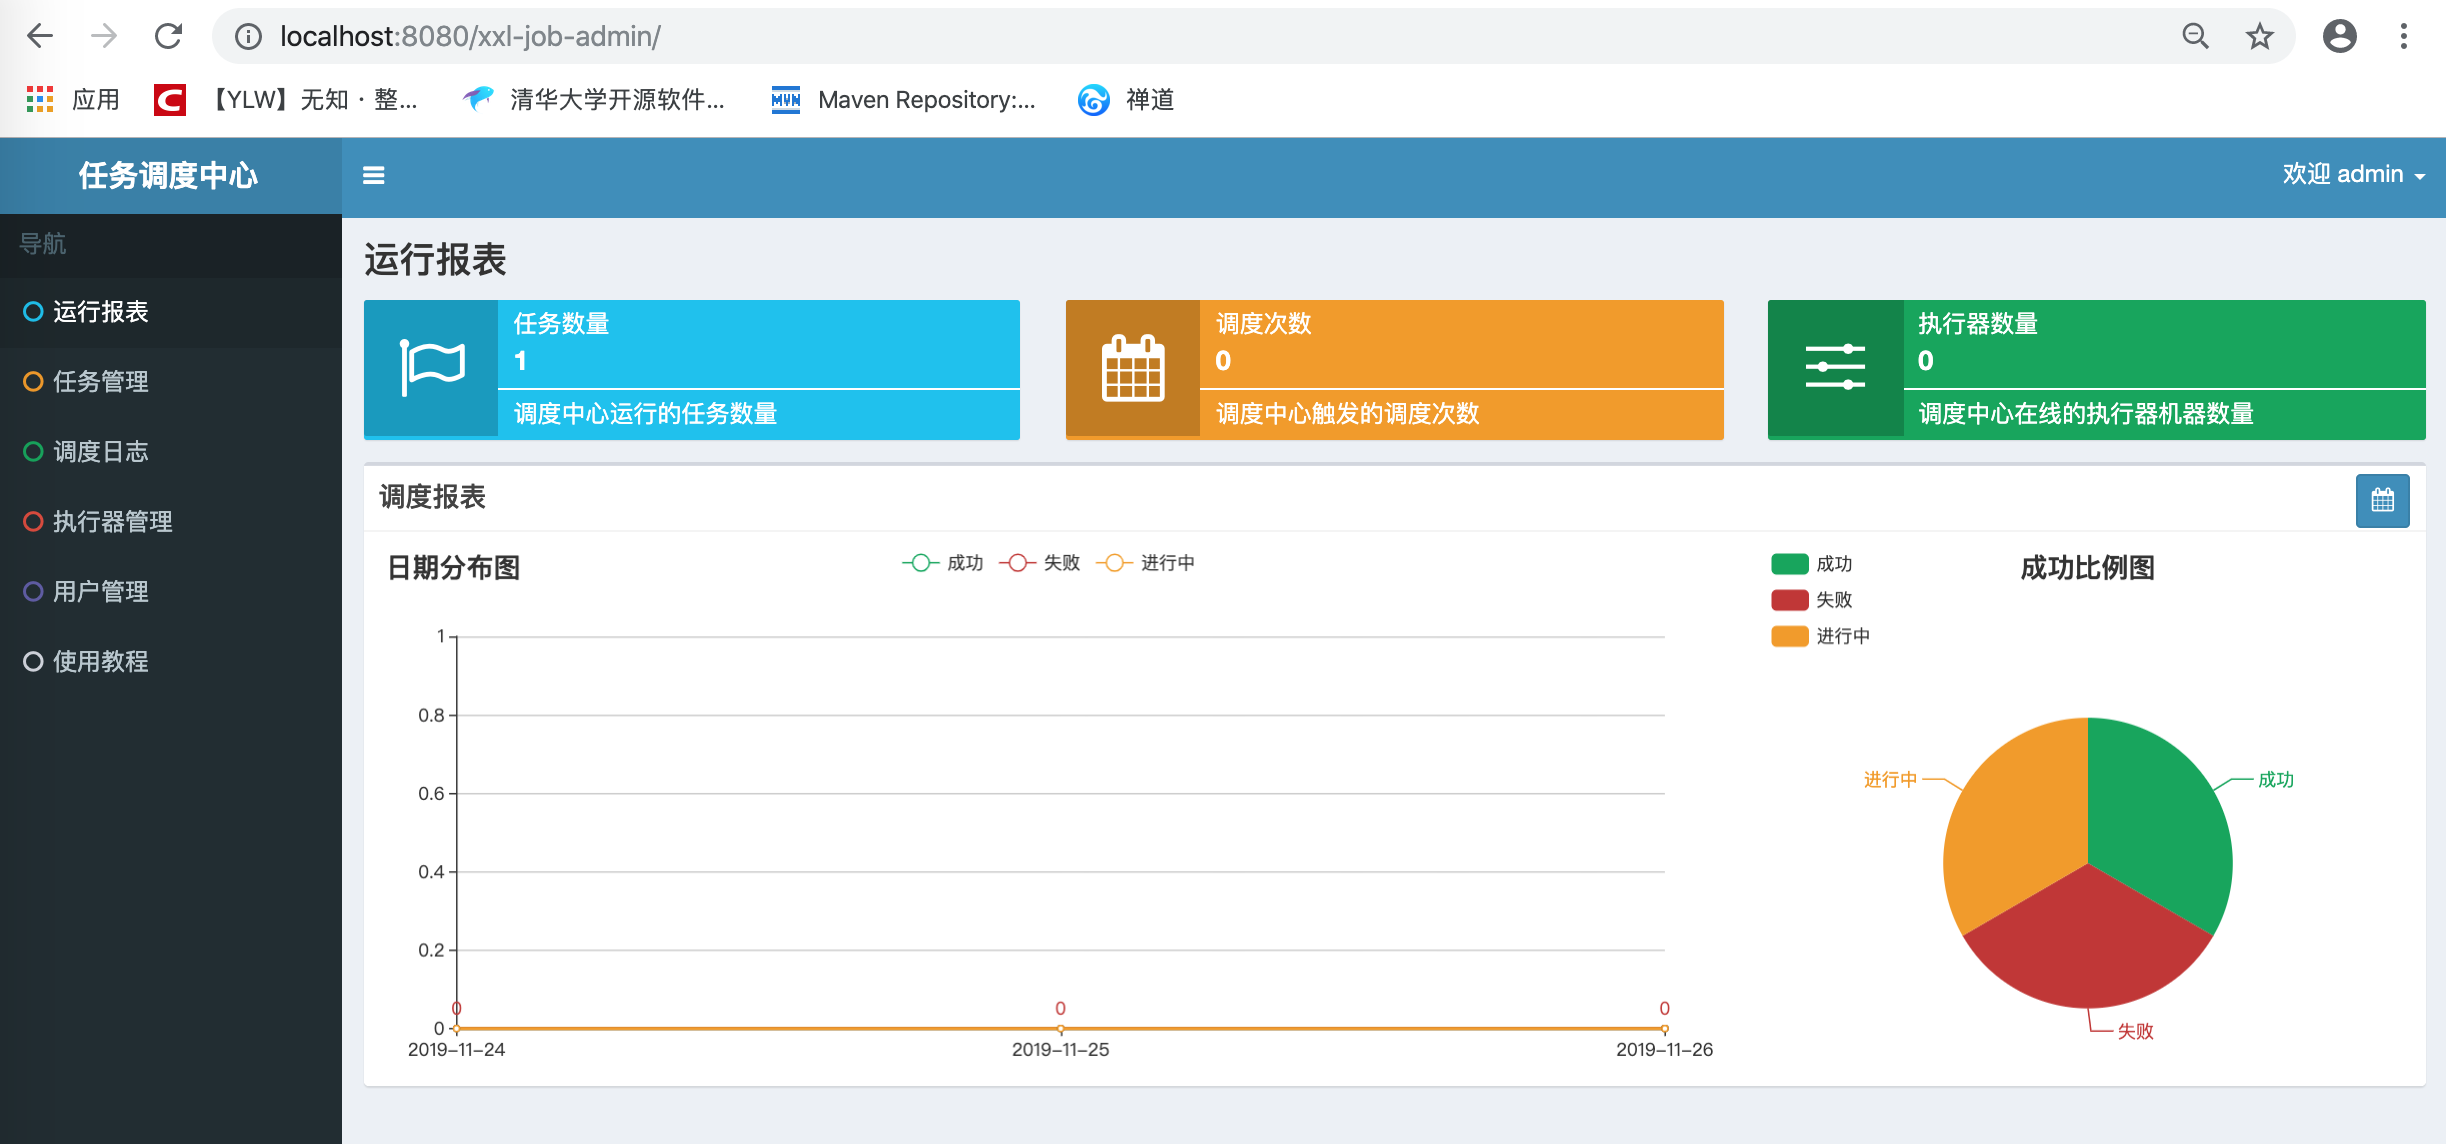Open the Maven Repository bookmark
This screenshot has height=1144, width=2446.
click(904, 99)
